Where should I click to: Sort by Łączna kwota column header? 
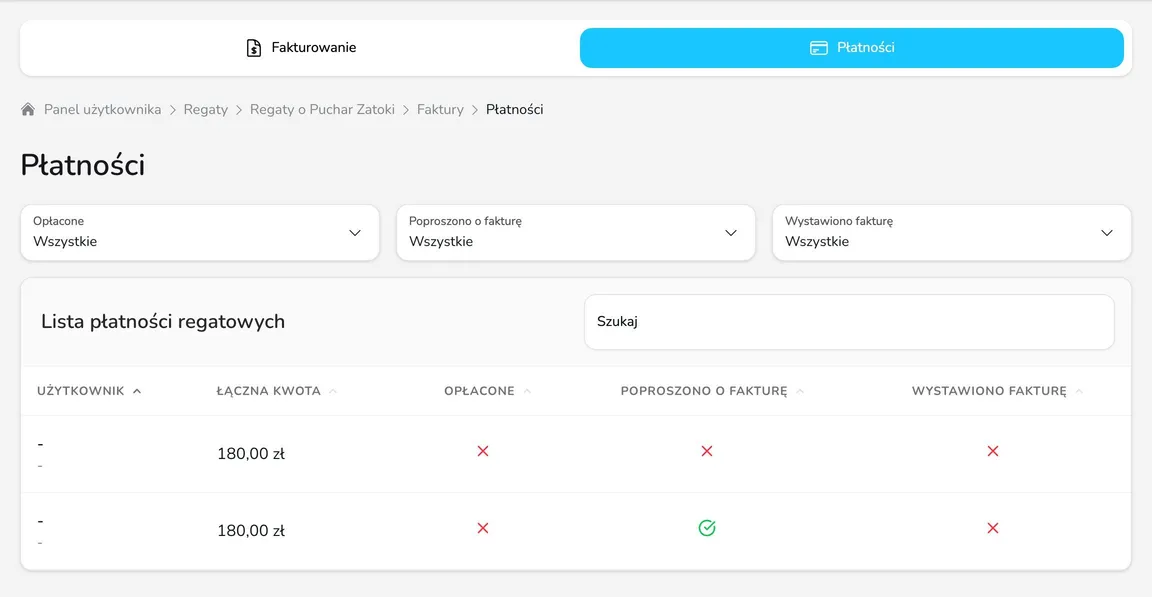[276, 391]
